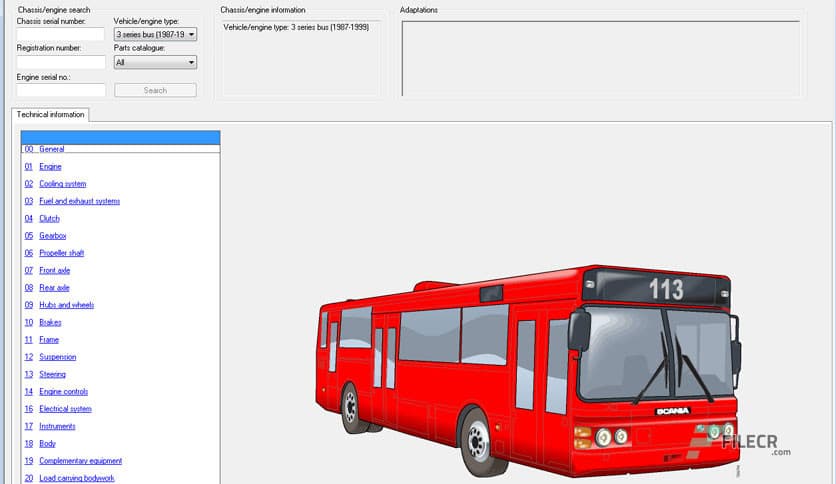This screenshot has width=836, height=484.
Task: Open the Suspension section
Action: coord(57,357)
